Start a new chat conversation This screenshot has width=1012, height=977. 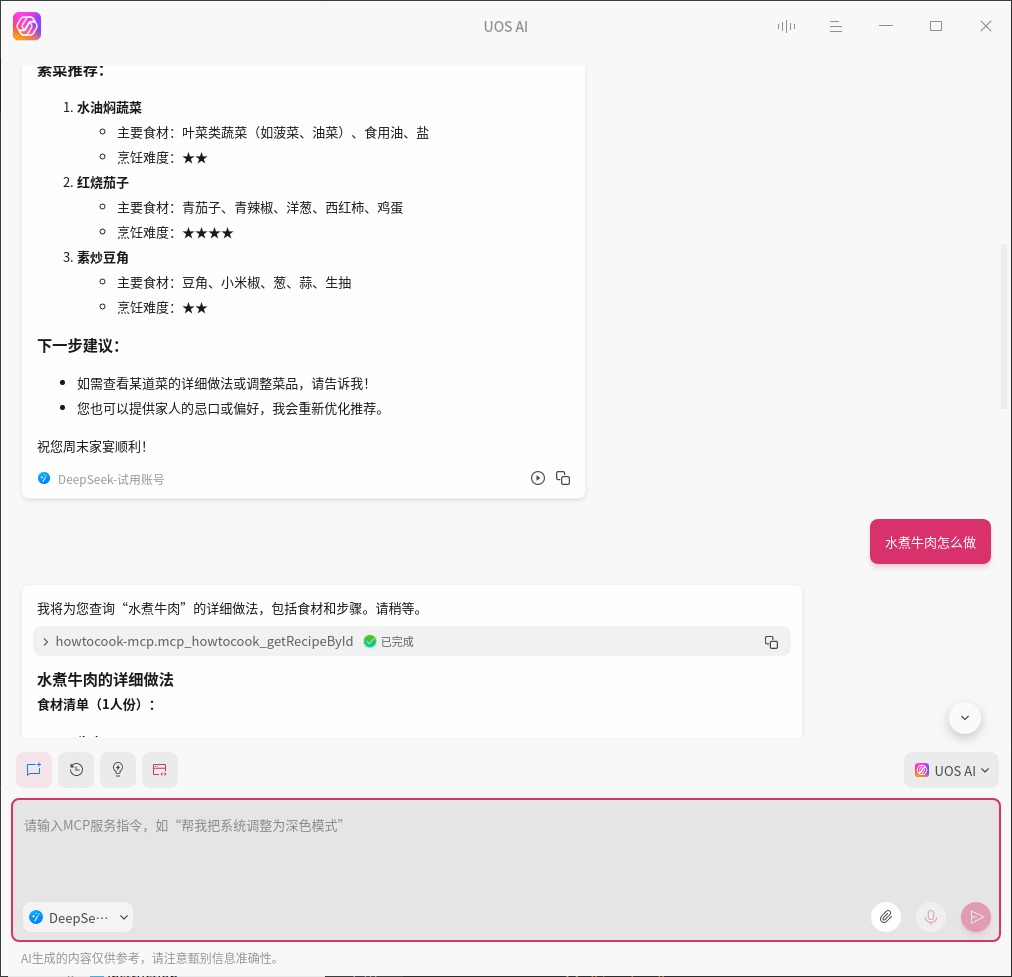[34, 770]
